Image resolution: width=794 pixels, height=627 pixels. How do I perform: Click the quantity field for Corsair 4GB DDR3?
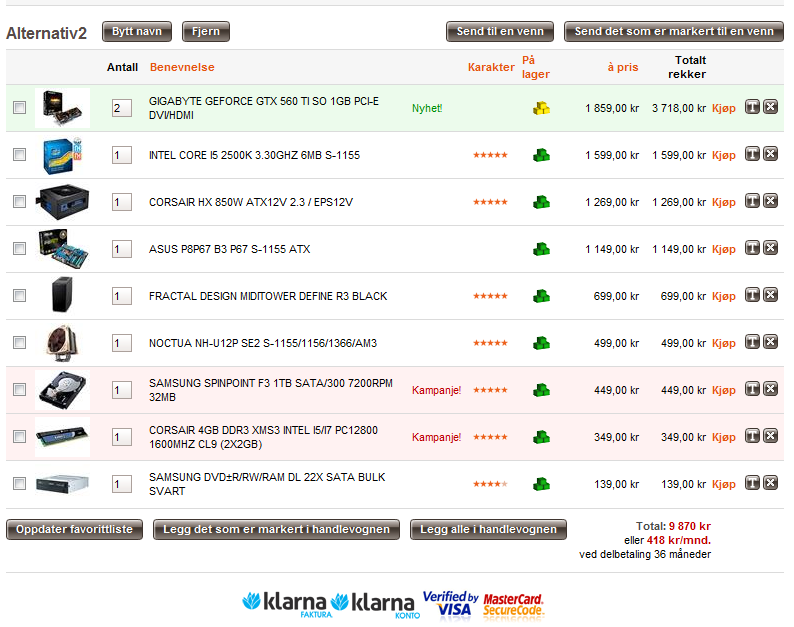pyautogui.click(x=122, y=437)
